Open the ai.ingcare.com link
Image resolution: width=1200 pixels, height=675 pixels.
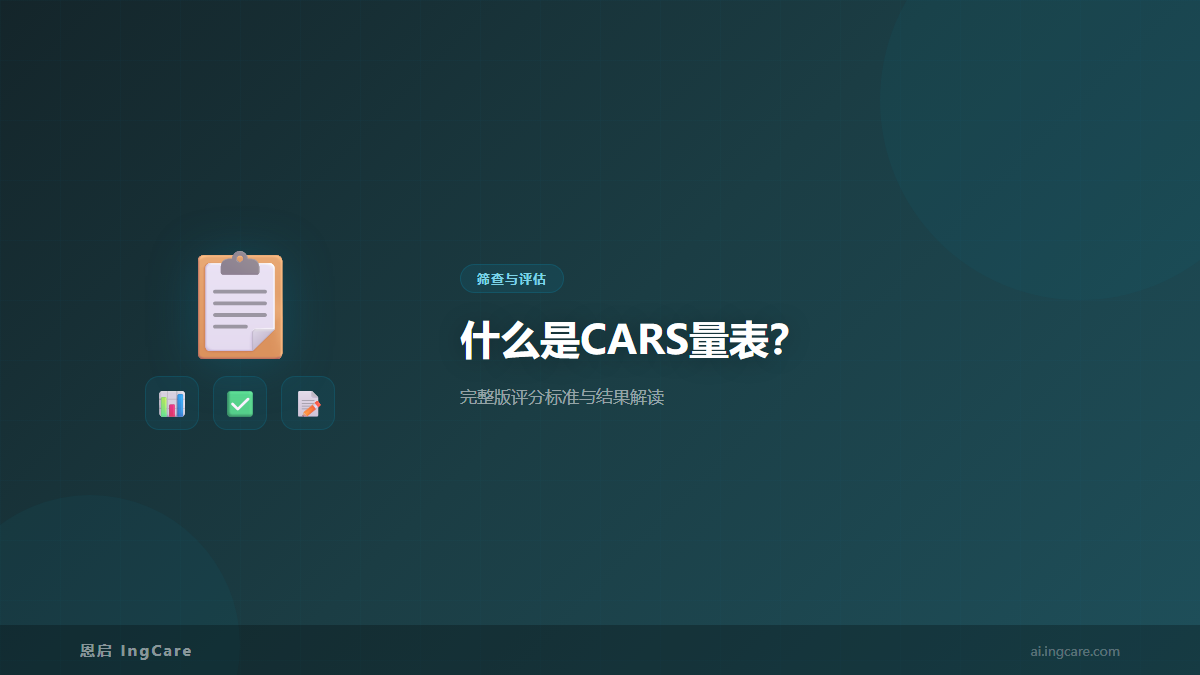[1075, 652]
